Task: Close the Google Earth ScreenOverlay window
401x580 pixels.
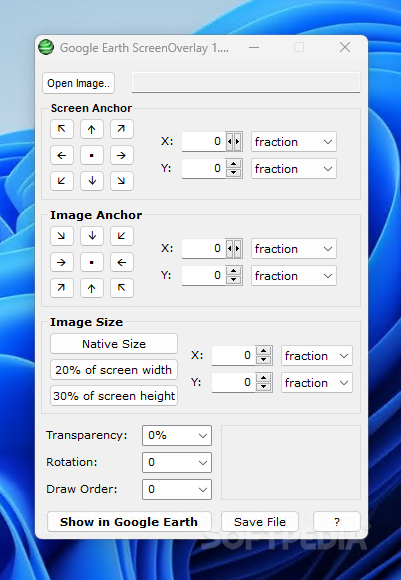Action: [x=345, y=47]
